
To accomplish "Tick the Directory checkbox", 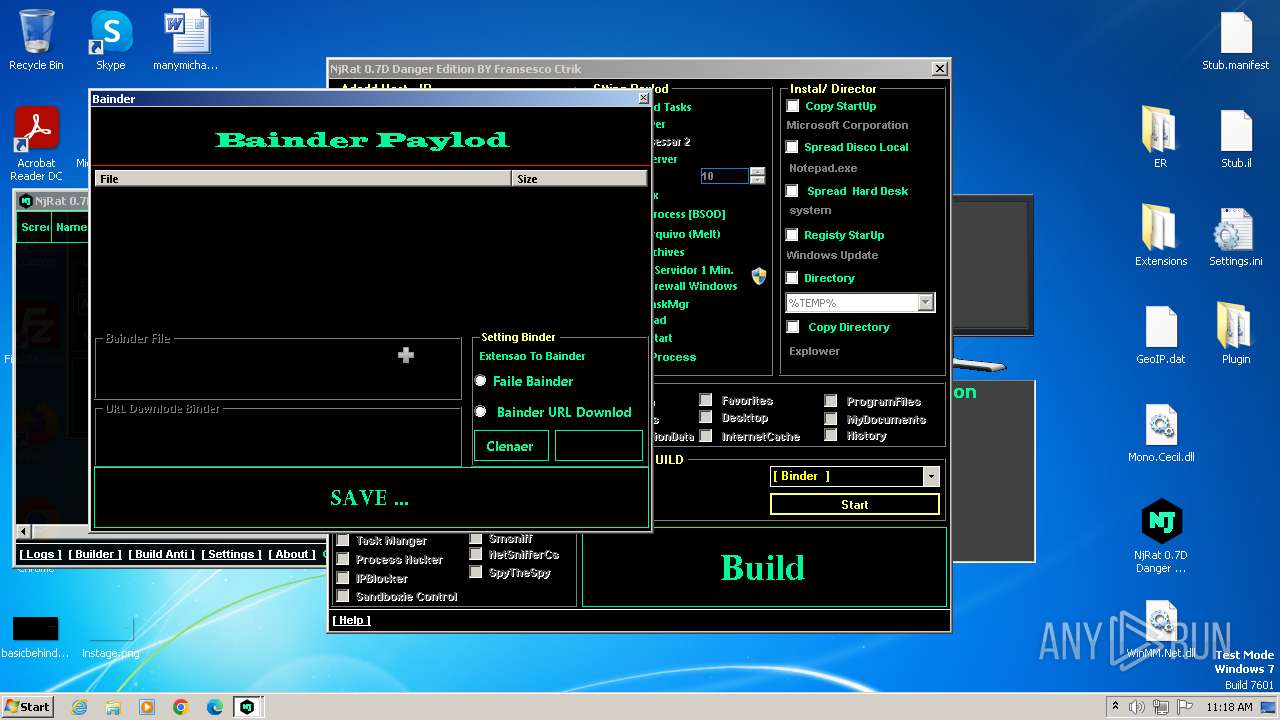I will click(x=792, y=278).
